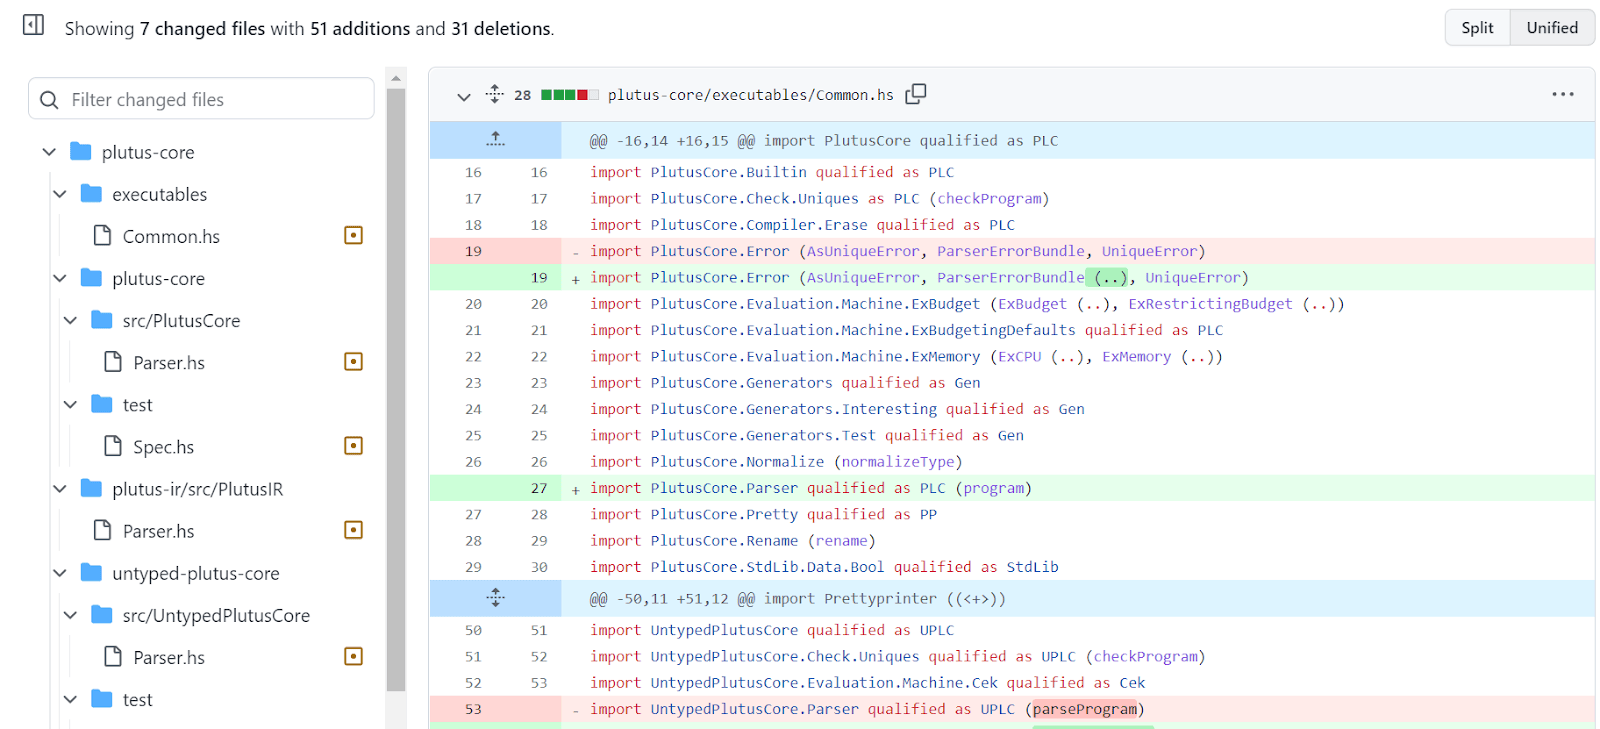Collapse the untyped-plutus-core folder
Image resolution: width=1600 pixels, height=729 pixels.
click(60, 573)
